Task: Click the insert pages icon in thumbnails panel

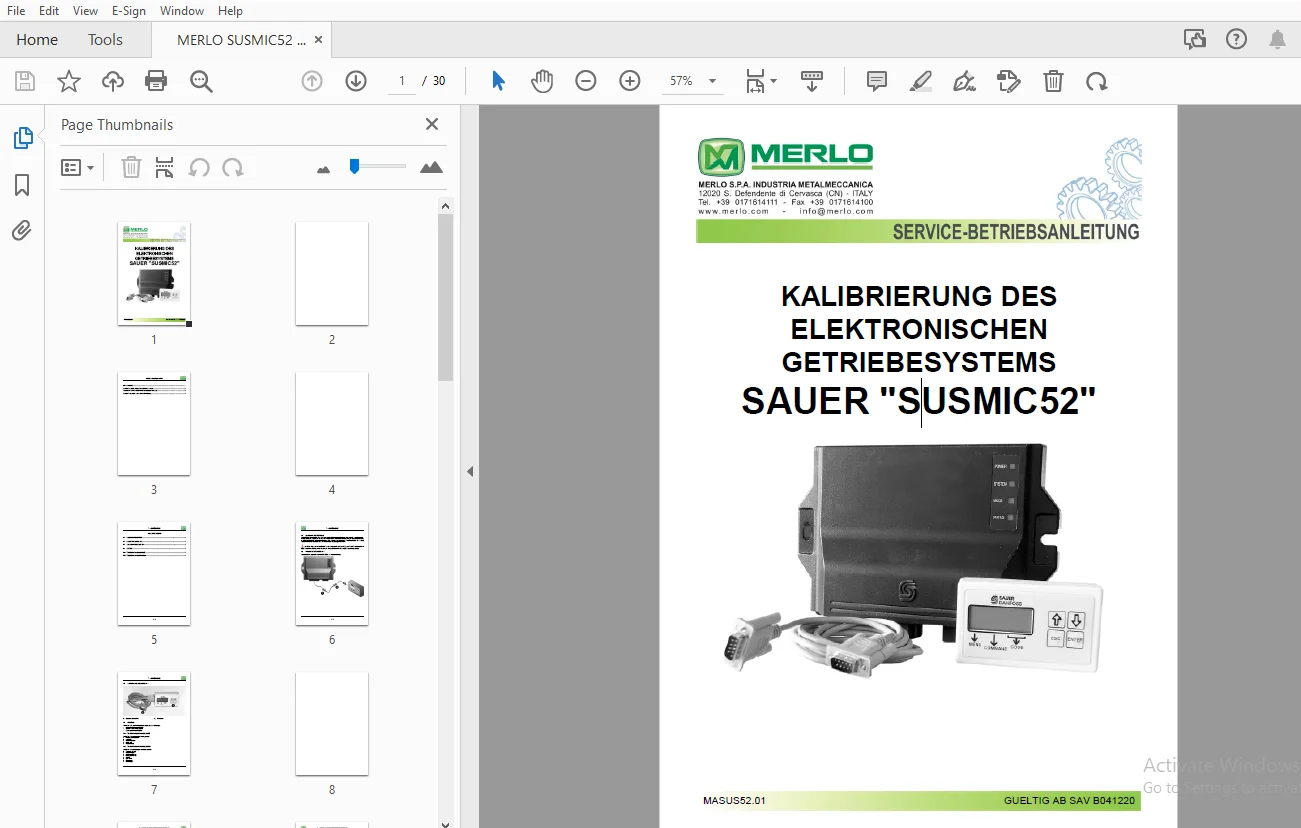Action: (x=165, y=167)
